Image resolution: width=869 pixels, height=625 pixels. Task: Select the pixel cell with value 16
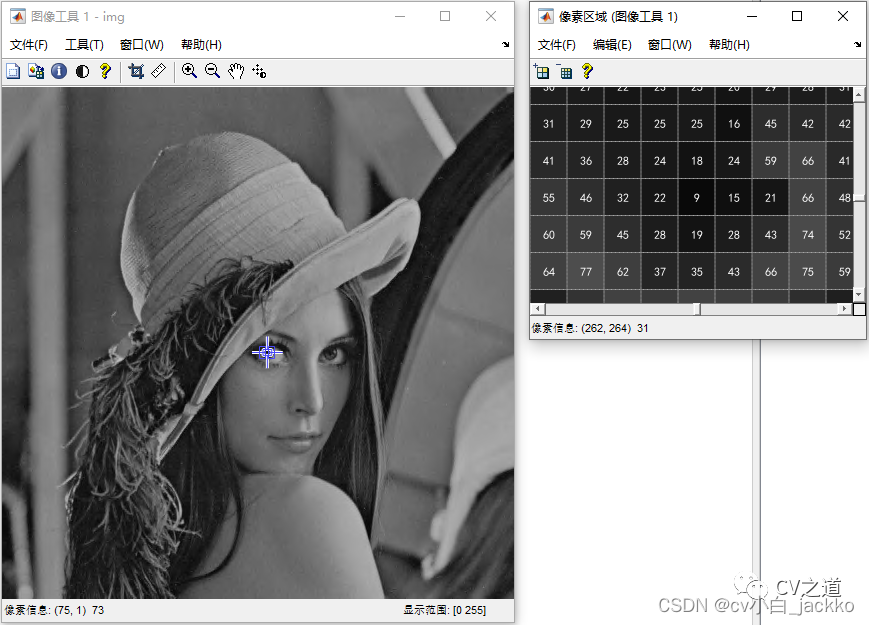click(734, 124)
